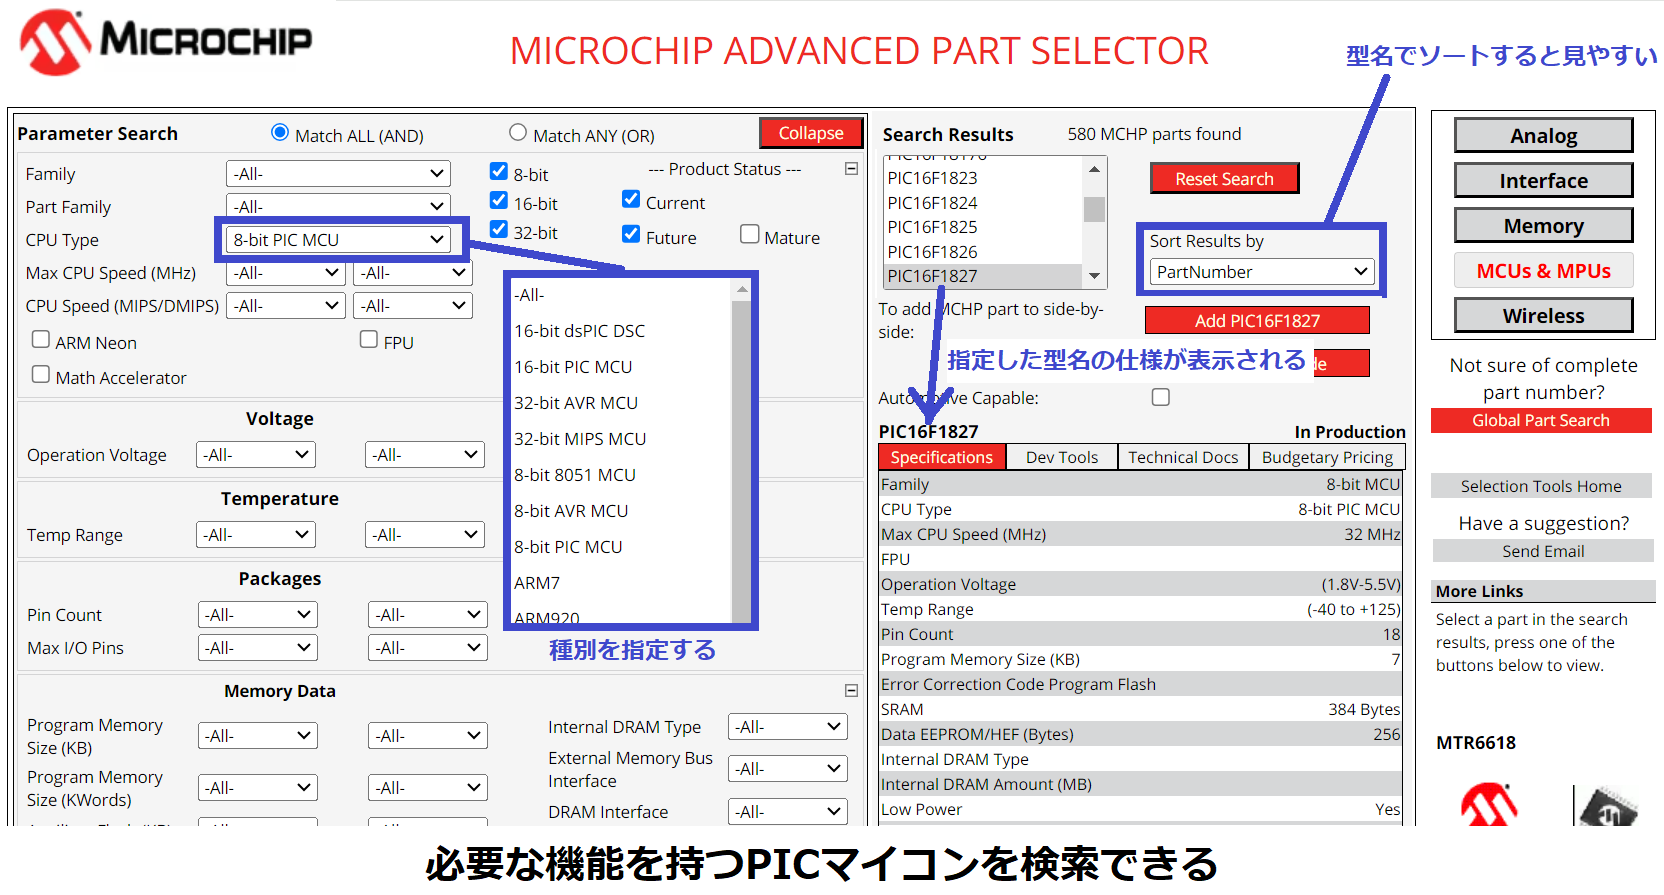Image resolution: width=1664 pixels, height=895 pixels.
Task: Tick the Automotive Capable checkbox
Action: pos(1160,397)
